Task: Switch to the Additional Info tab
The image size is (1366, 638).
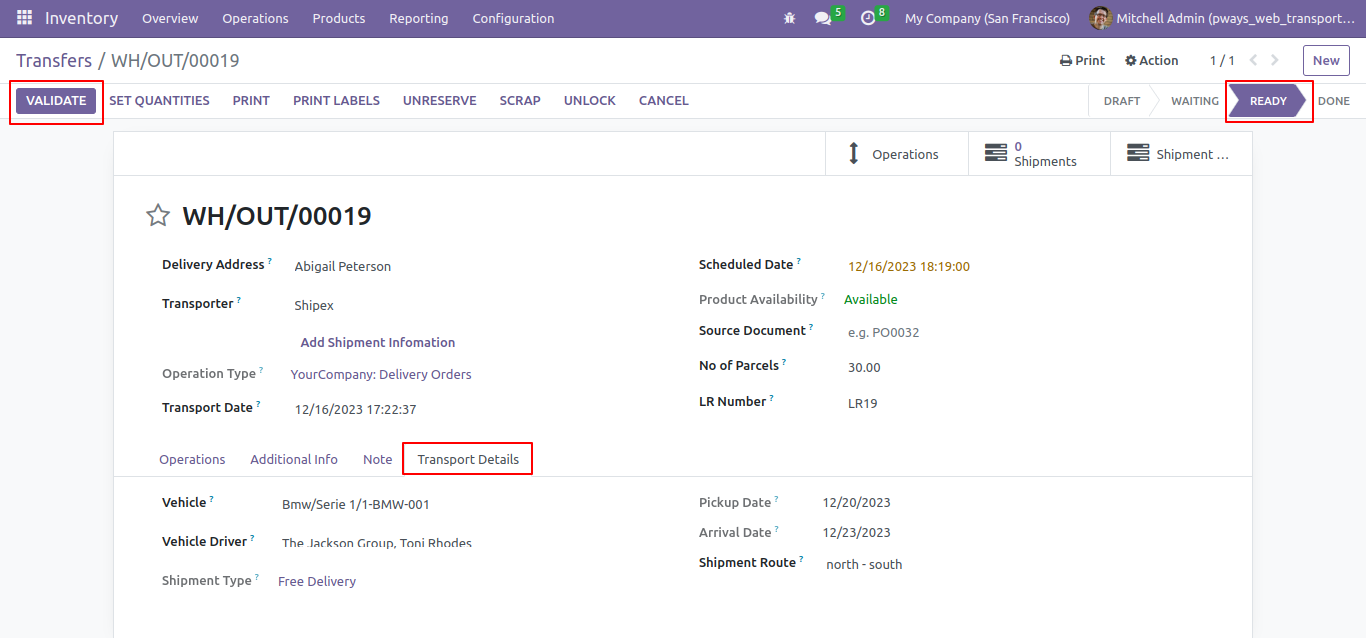Action: click(x=294, y=459)
